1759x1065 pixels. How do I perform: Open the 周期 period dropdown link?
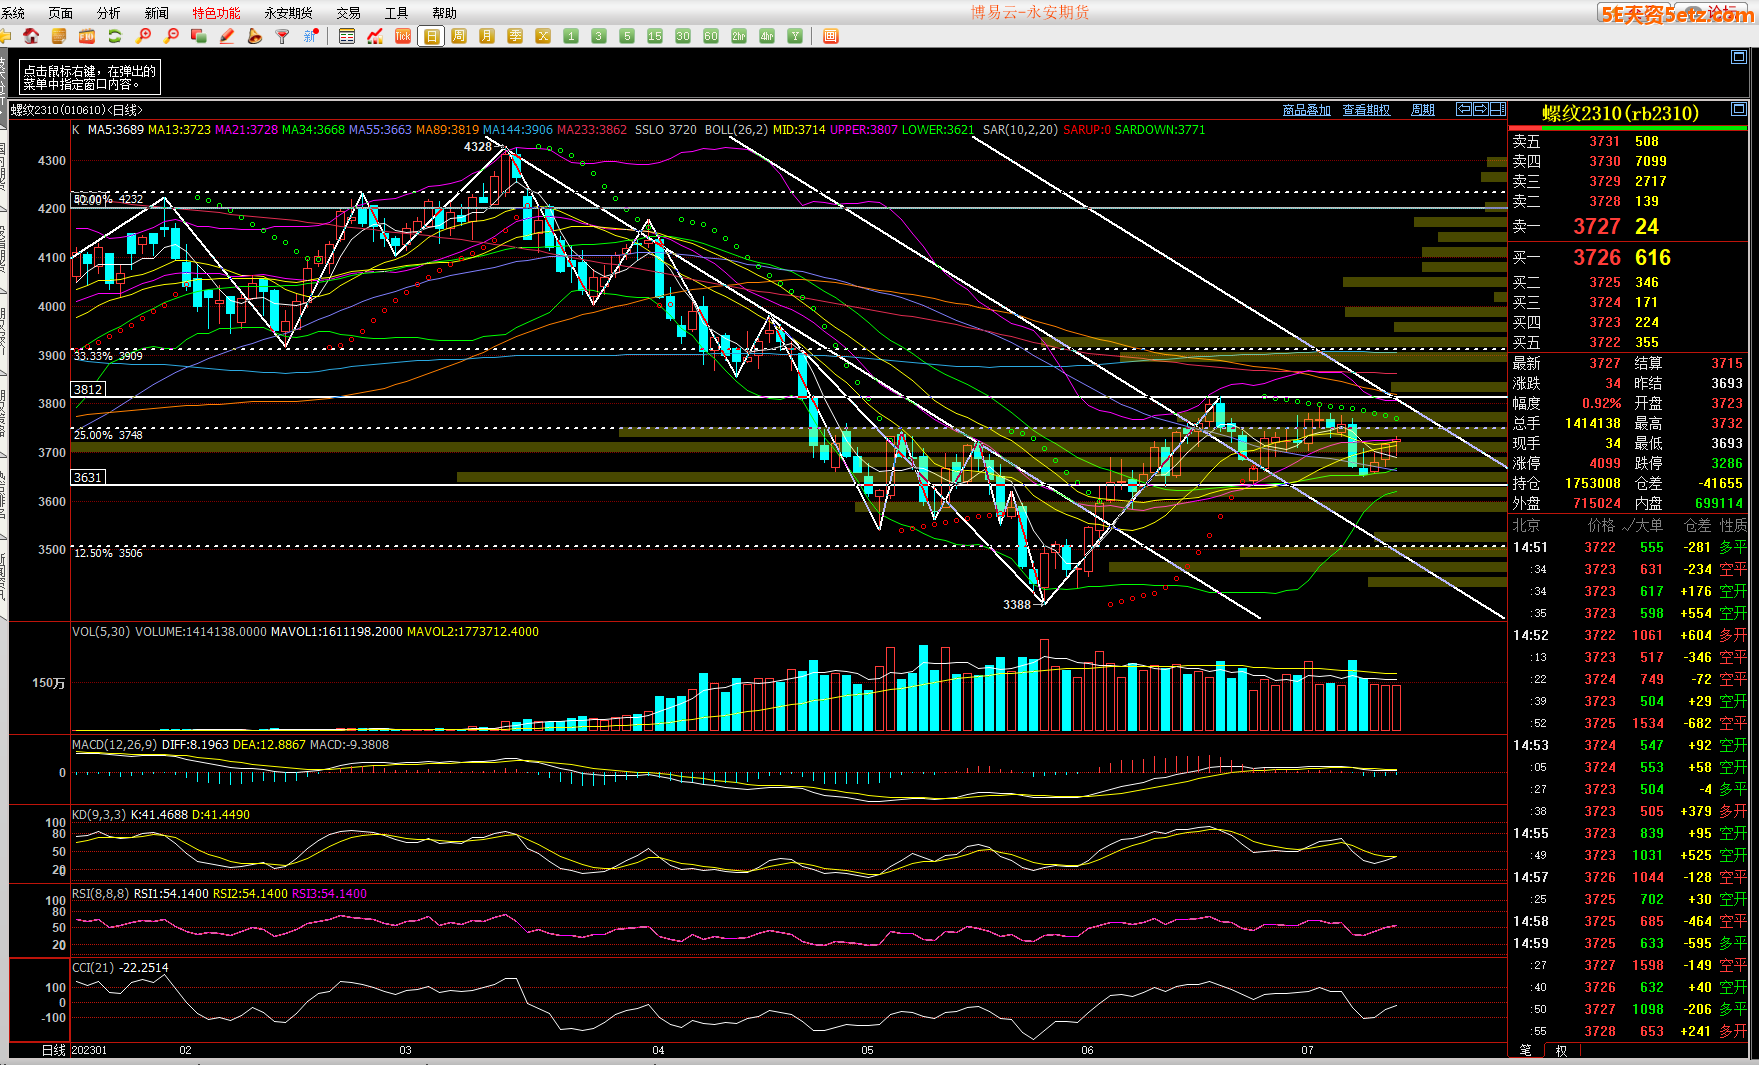[x=1422, y=110]
